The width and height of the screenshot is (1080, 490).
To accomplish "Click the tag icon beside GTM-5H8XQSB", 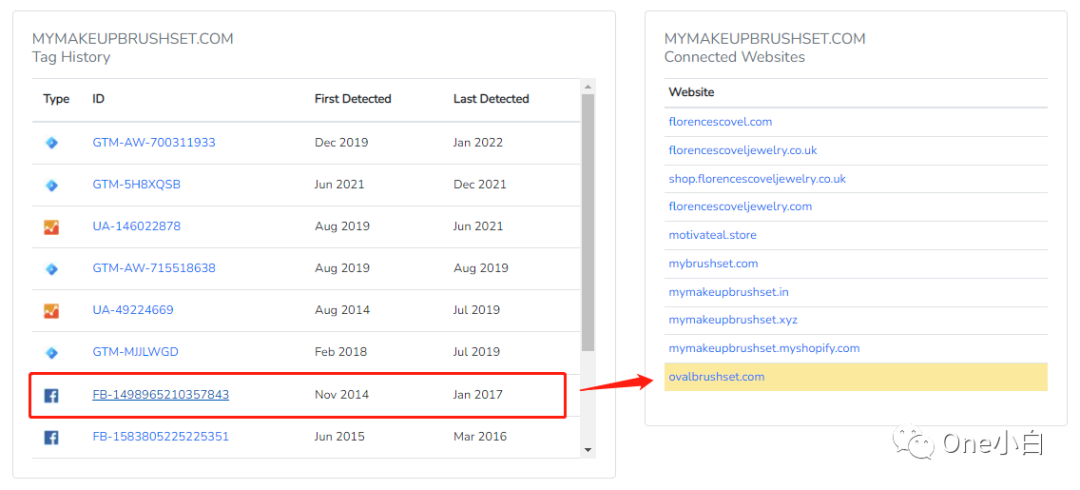I will pos(52,185).
